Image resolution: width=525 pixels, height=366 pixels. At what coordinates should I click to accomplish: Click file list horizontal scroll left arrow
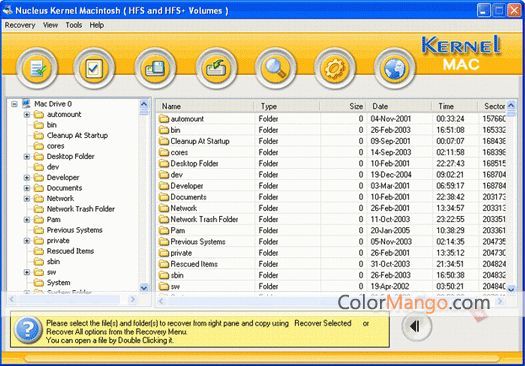161,301
